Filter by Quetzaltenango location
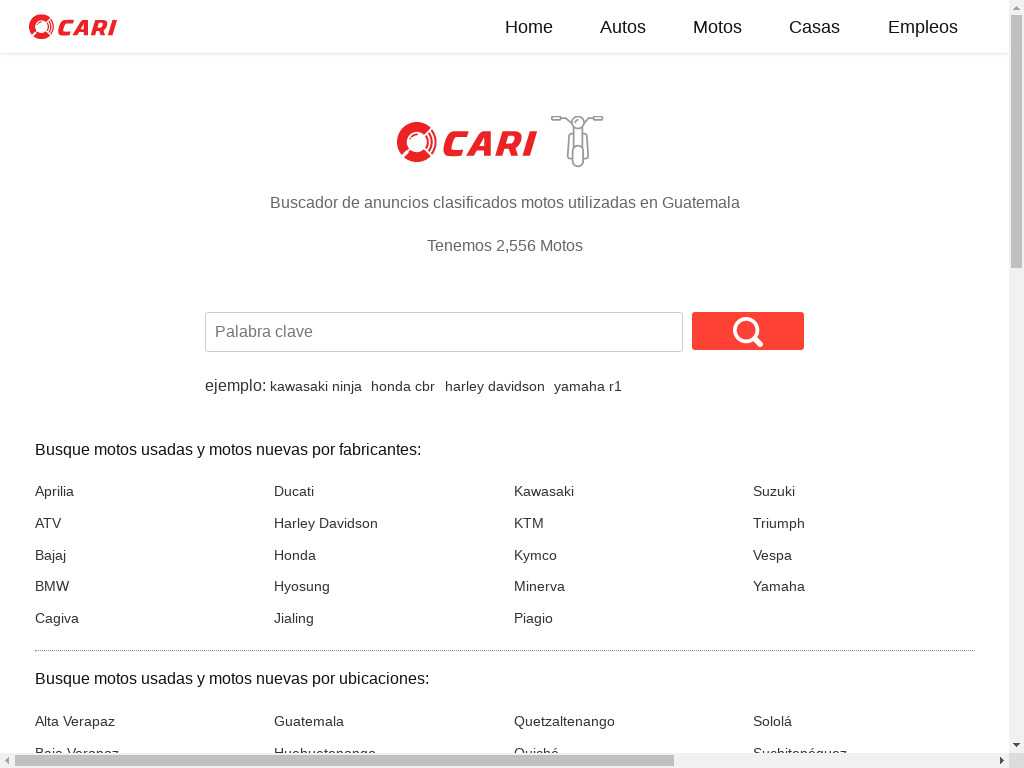1024x768 pixels. [x=564, y=721]
